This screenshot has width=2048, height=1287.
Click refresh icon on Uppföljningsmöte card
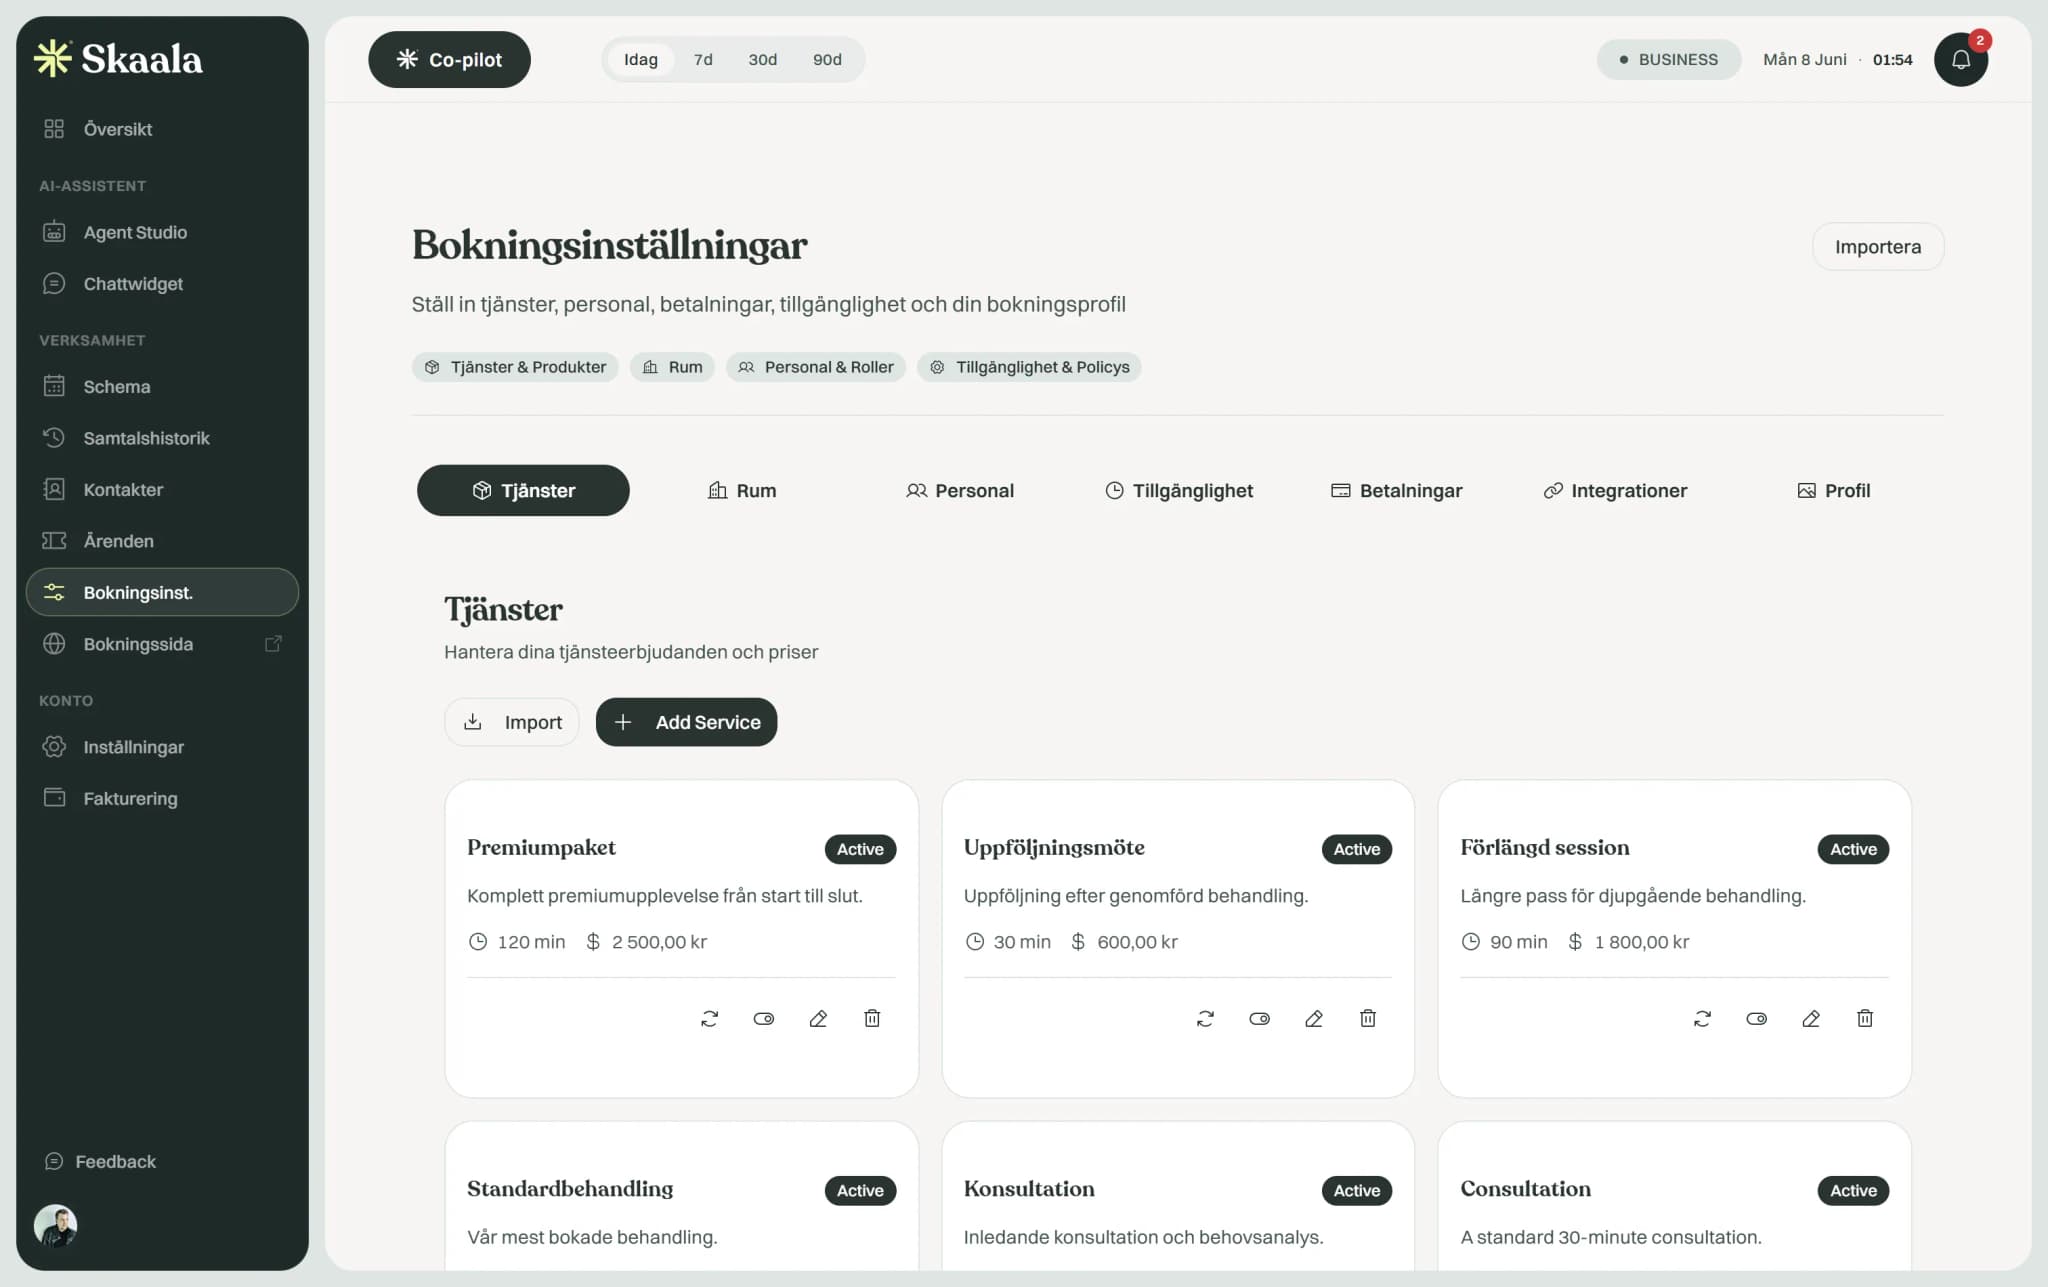click(1205, 1018)
